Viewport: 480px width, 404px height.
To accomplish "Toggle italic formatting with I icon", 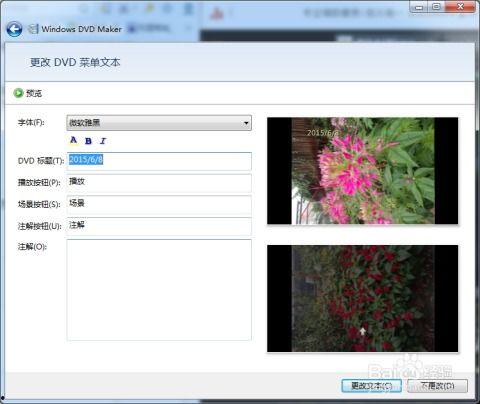I will tap(103, 141).
